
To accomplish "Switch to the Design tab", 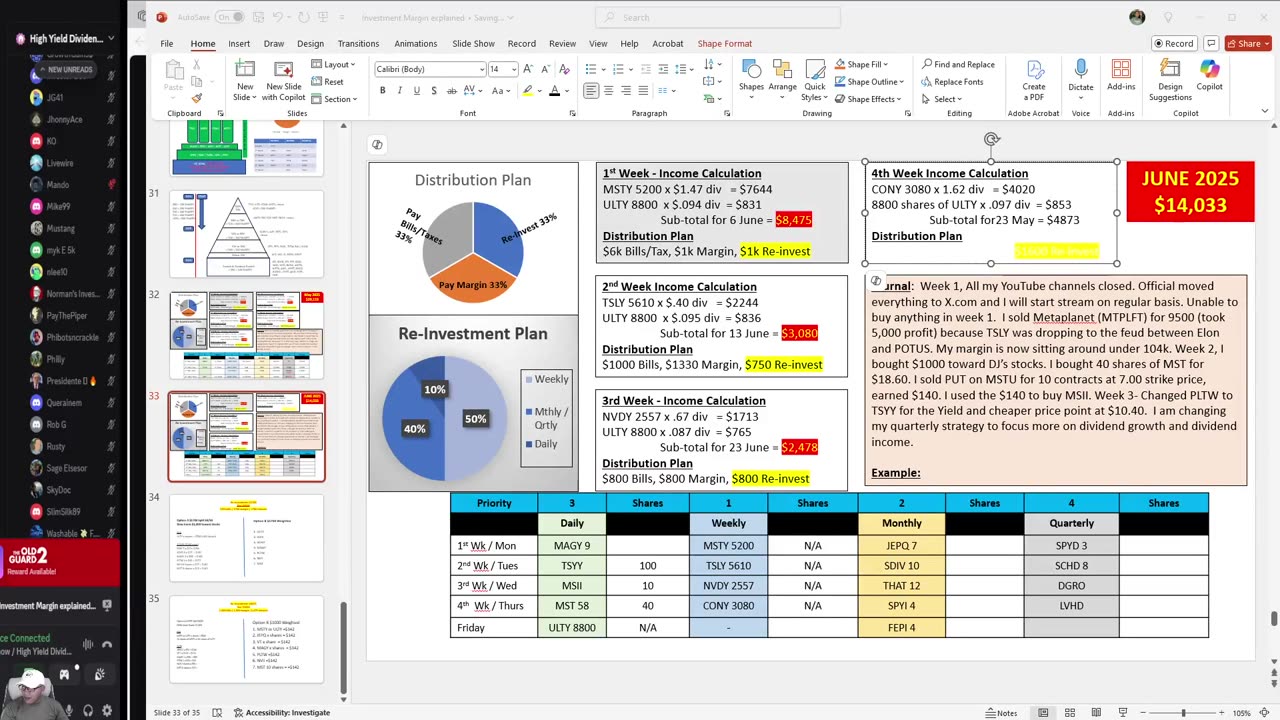I will click(310, 44).
